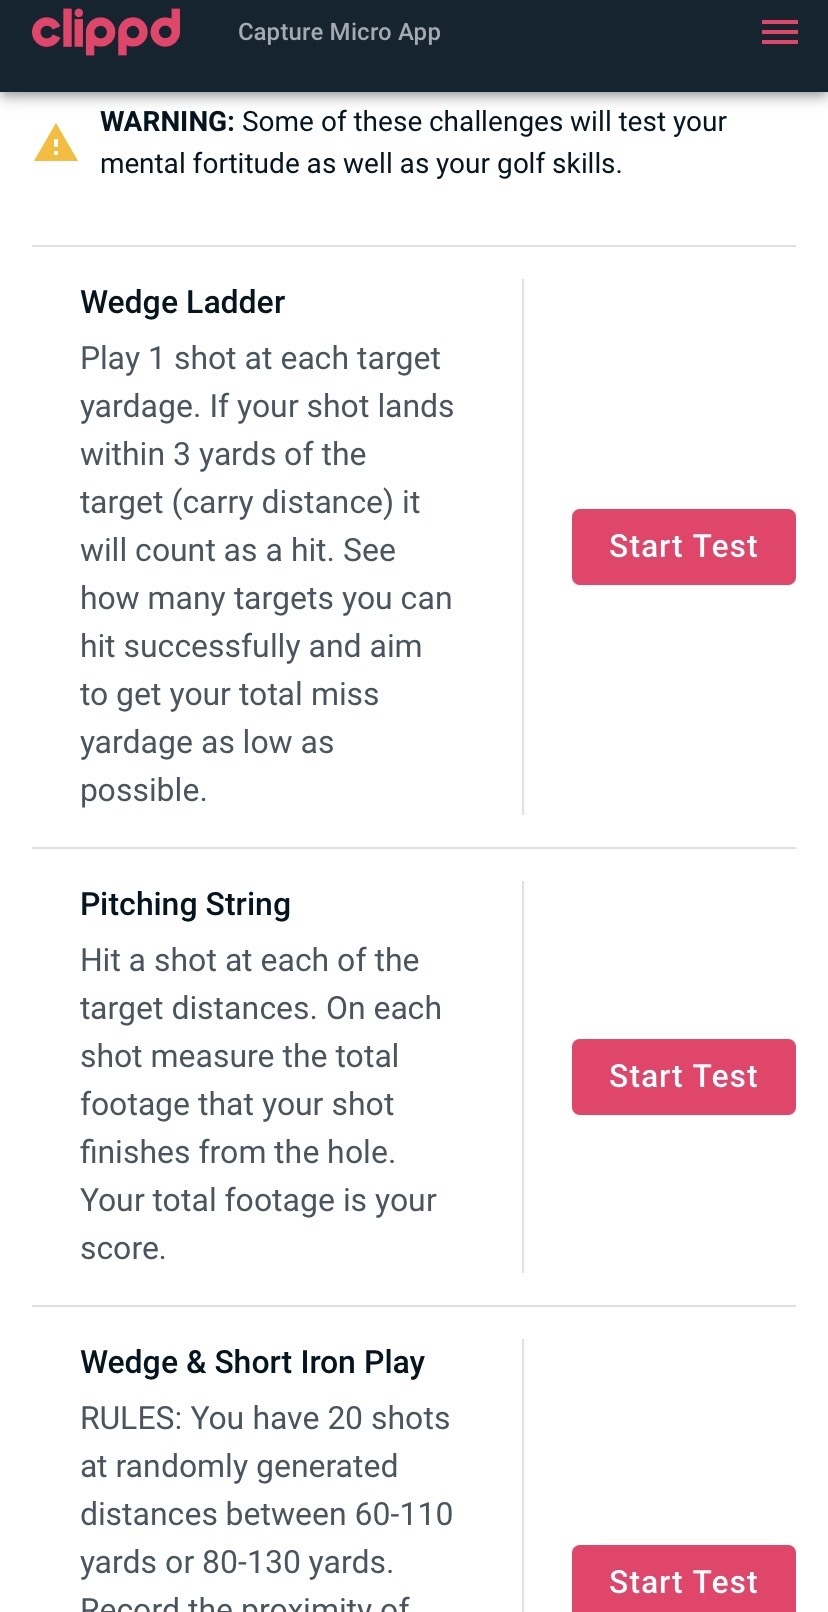Click vertical separator in Wedge Ladder card

coord(523,547)
